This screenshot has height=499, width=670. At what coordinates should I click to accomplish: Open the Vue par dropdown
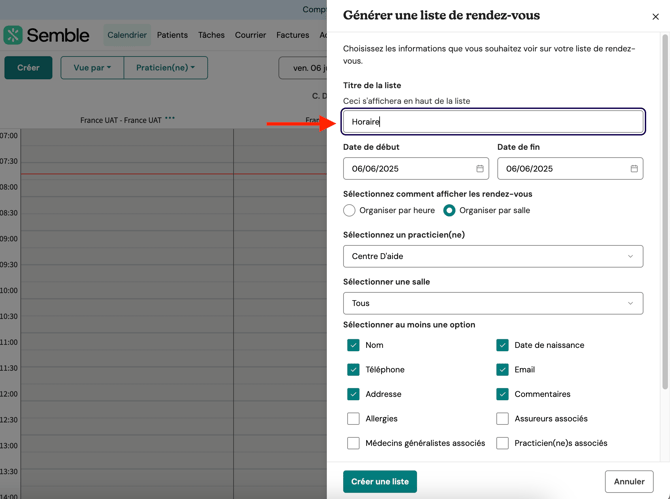(92, 68)
